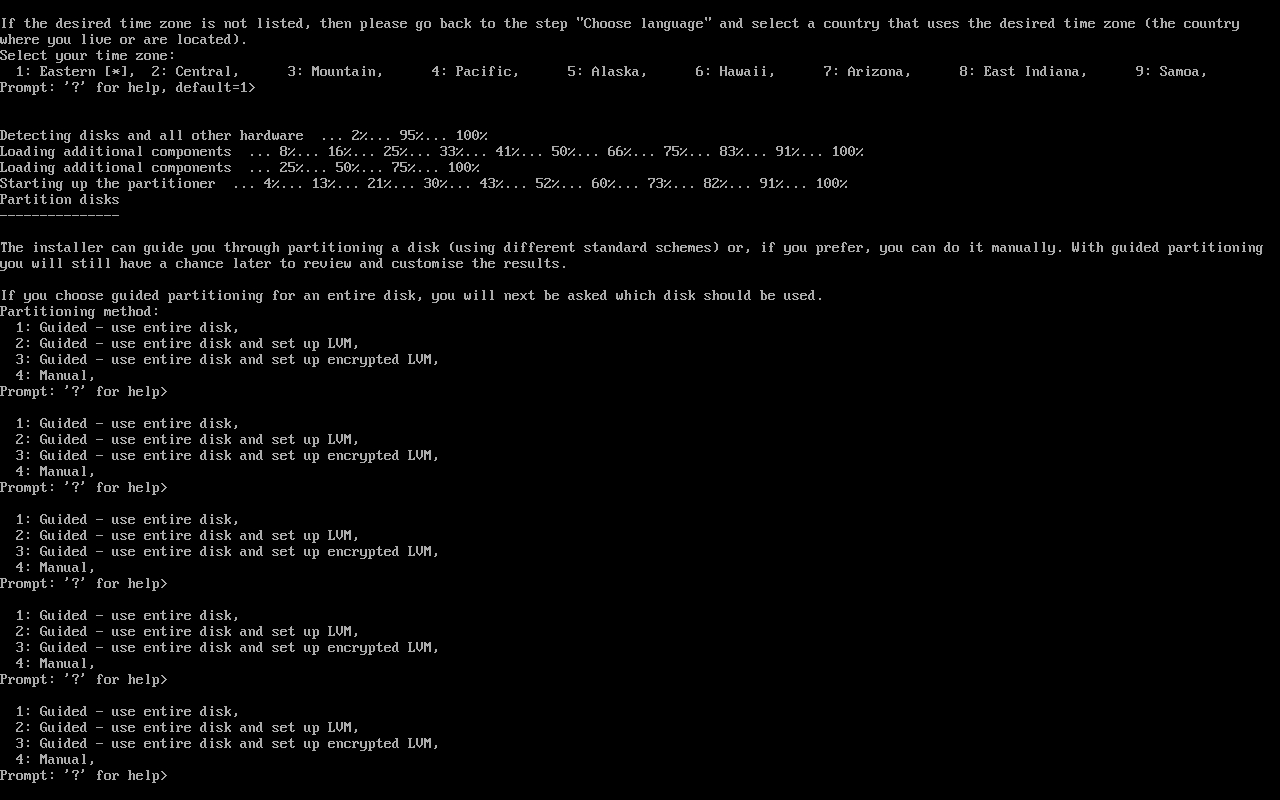This screenshot has width=1280, height=800.
Task: Click the Alaska time zone option
Action: [x=607, y=71]
